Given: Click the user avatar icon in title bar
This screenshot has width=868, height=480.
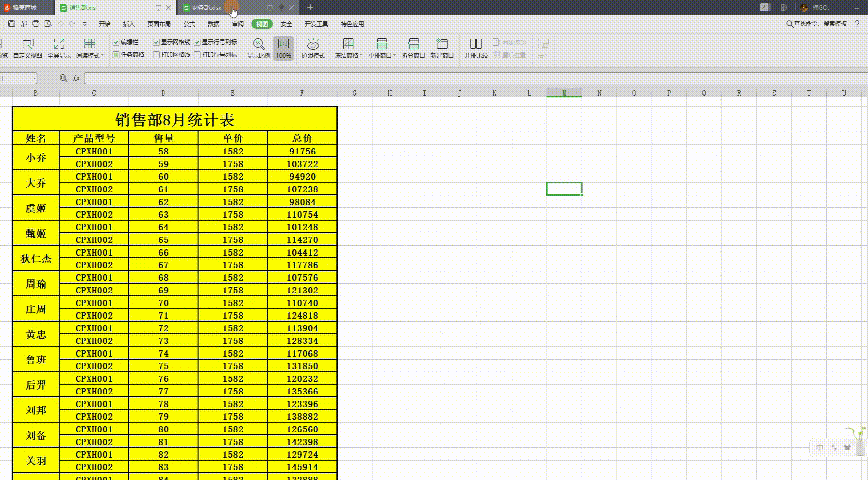Looking at the screenshot, I should (x=804, y=7).
